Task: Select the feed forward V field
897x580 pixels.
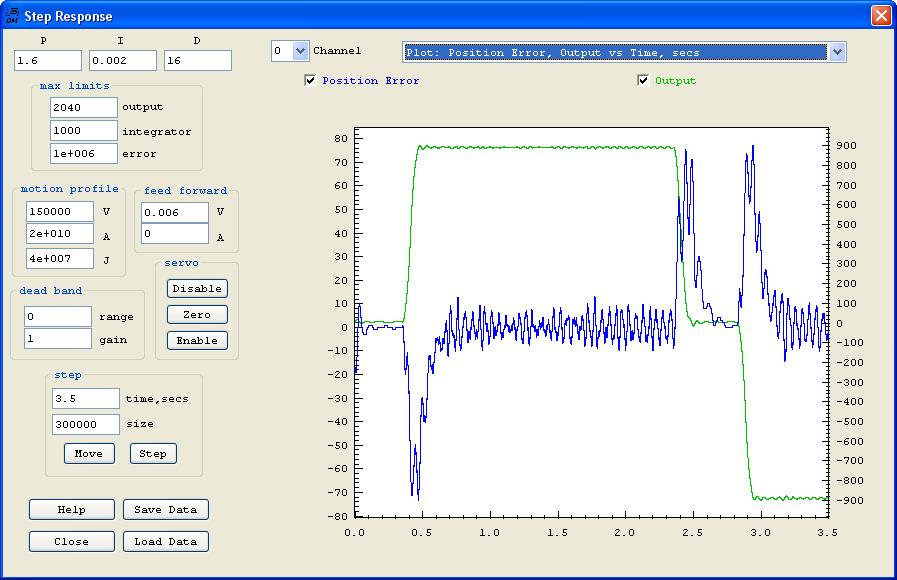Action: 174,212
